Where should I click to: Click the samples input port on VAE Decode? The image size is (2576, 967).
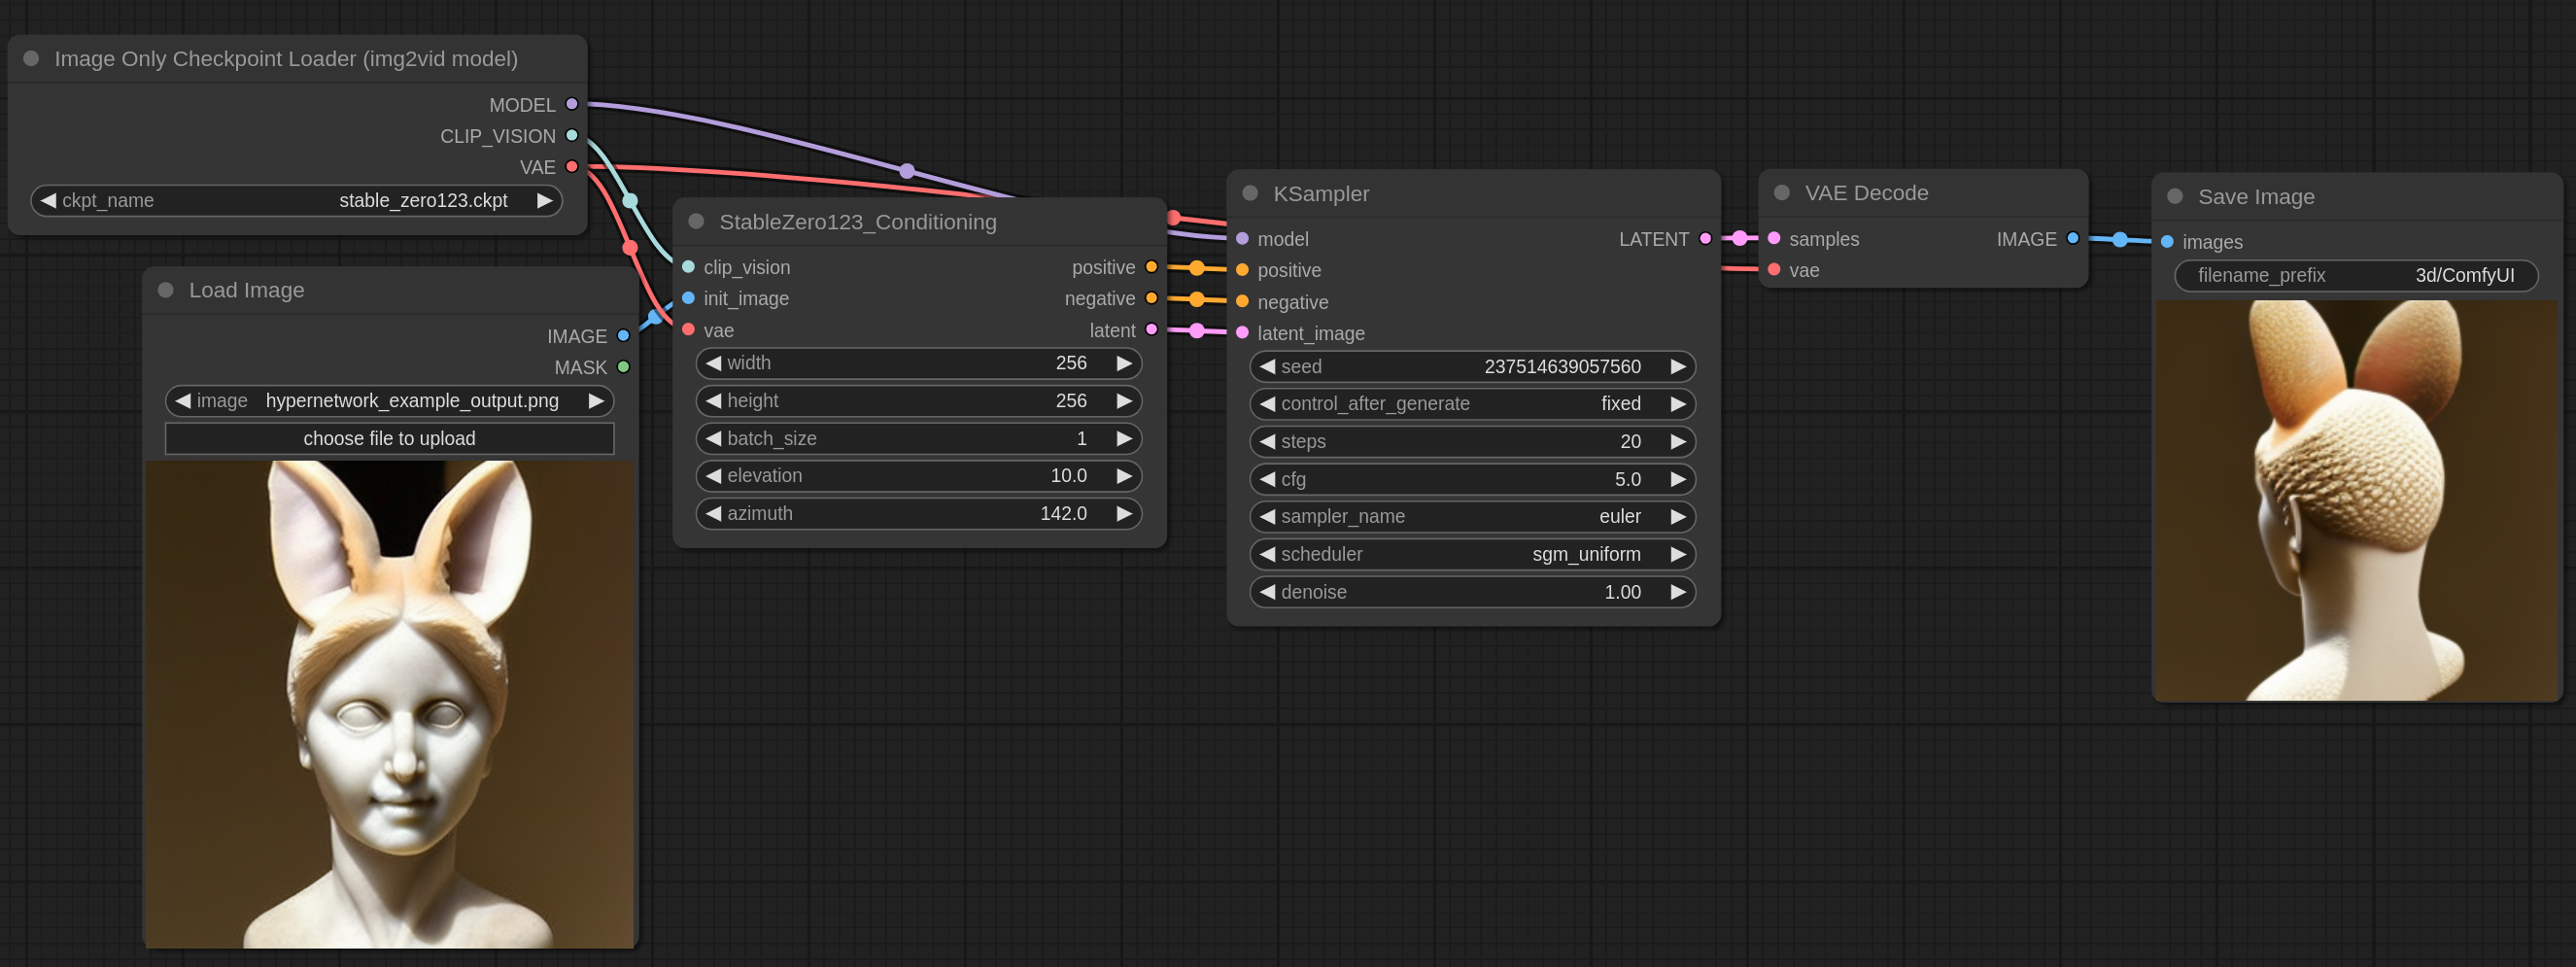pos(1774,239)
